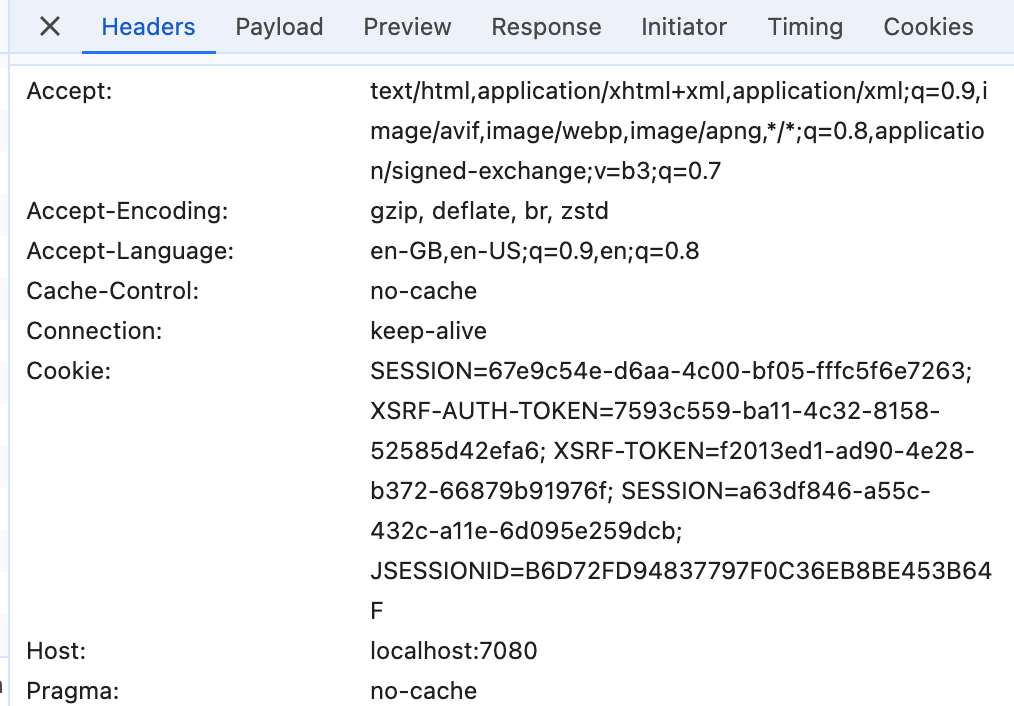Switch to the Response tab
1014x706 pixels.
point(546,27)
